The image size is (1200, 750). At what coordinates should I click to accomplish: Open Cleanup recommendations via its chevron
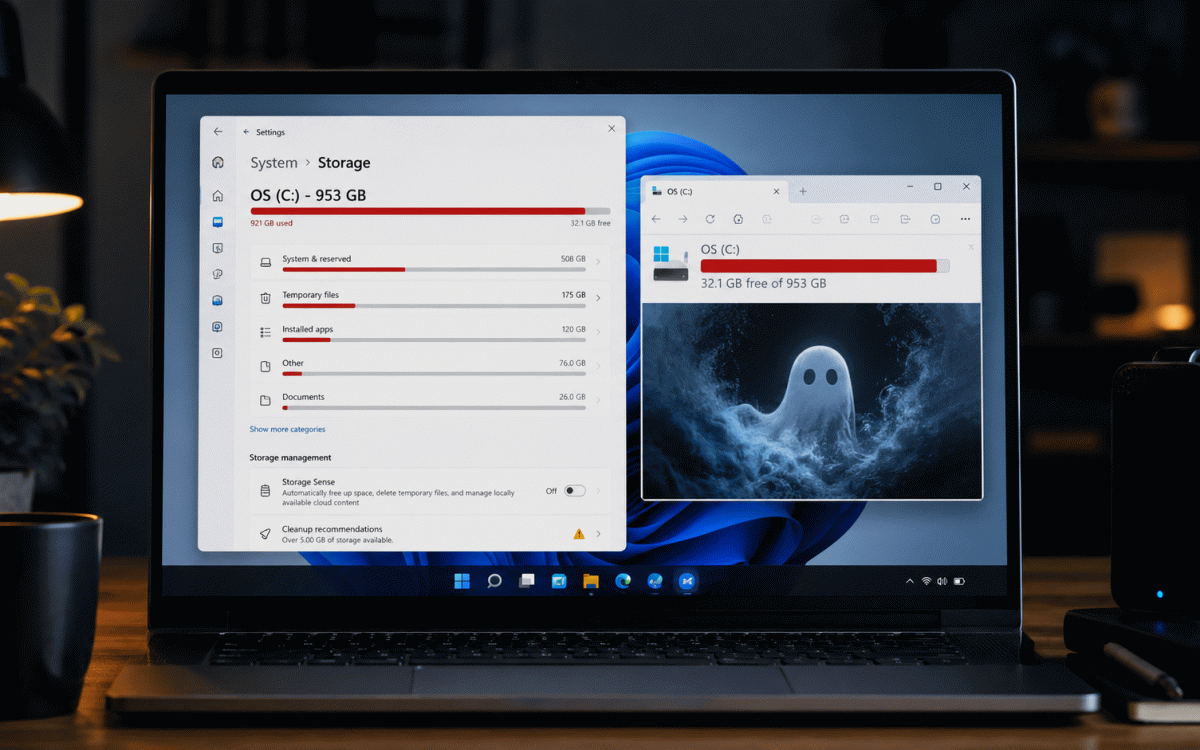pos(598,534)
